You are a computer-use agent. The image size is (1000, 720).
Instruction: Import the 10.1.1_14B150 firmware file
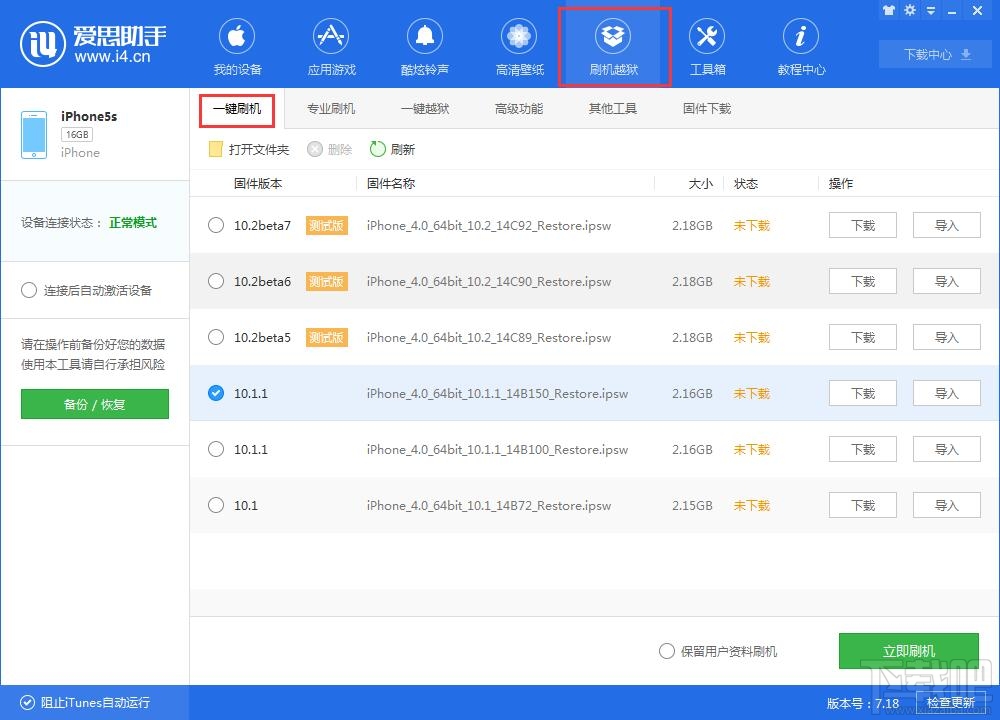[946, 393]
